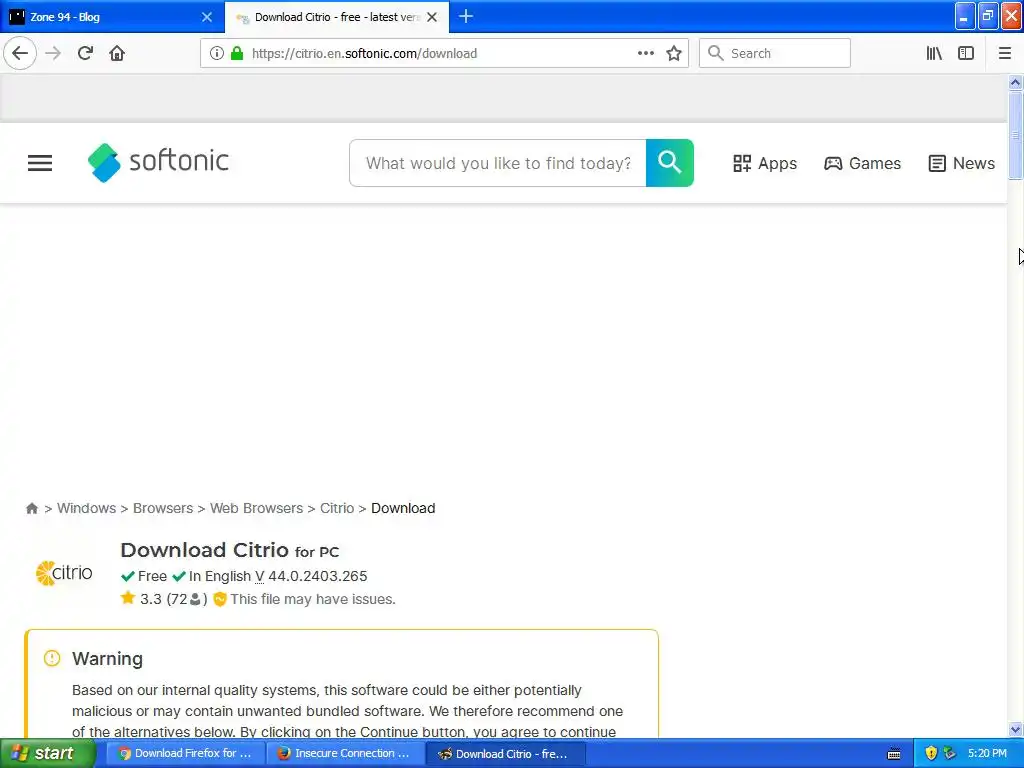Screen dimensions: 1024x768
Task: Open a new tab with plus button
Action: [x=466, y=16]
